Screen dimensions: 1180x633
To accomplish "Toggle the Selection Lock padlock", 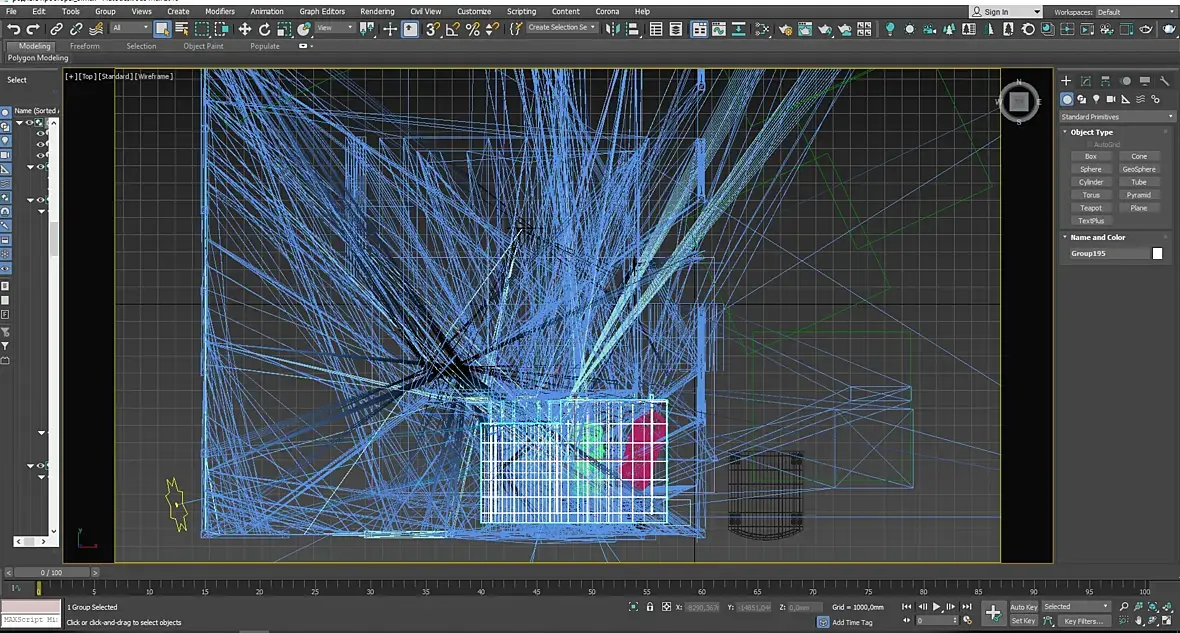I will [650, 607].
